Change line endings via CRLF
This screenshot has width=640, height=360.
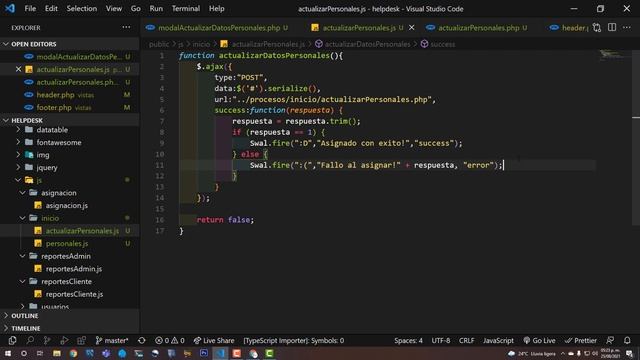click(x=467, y=340)
